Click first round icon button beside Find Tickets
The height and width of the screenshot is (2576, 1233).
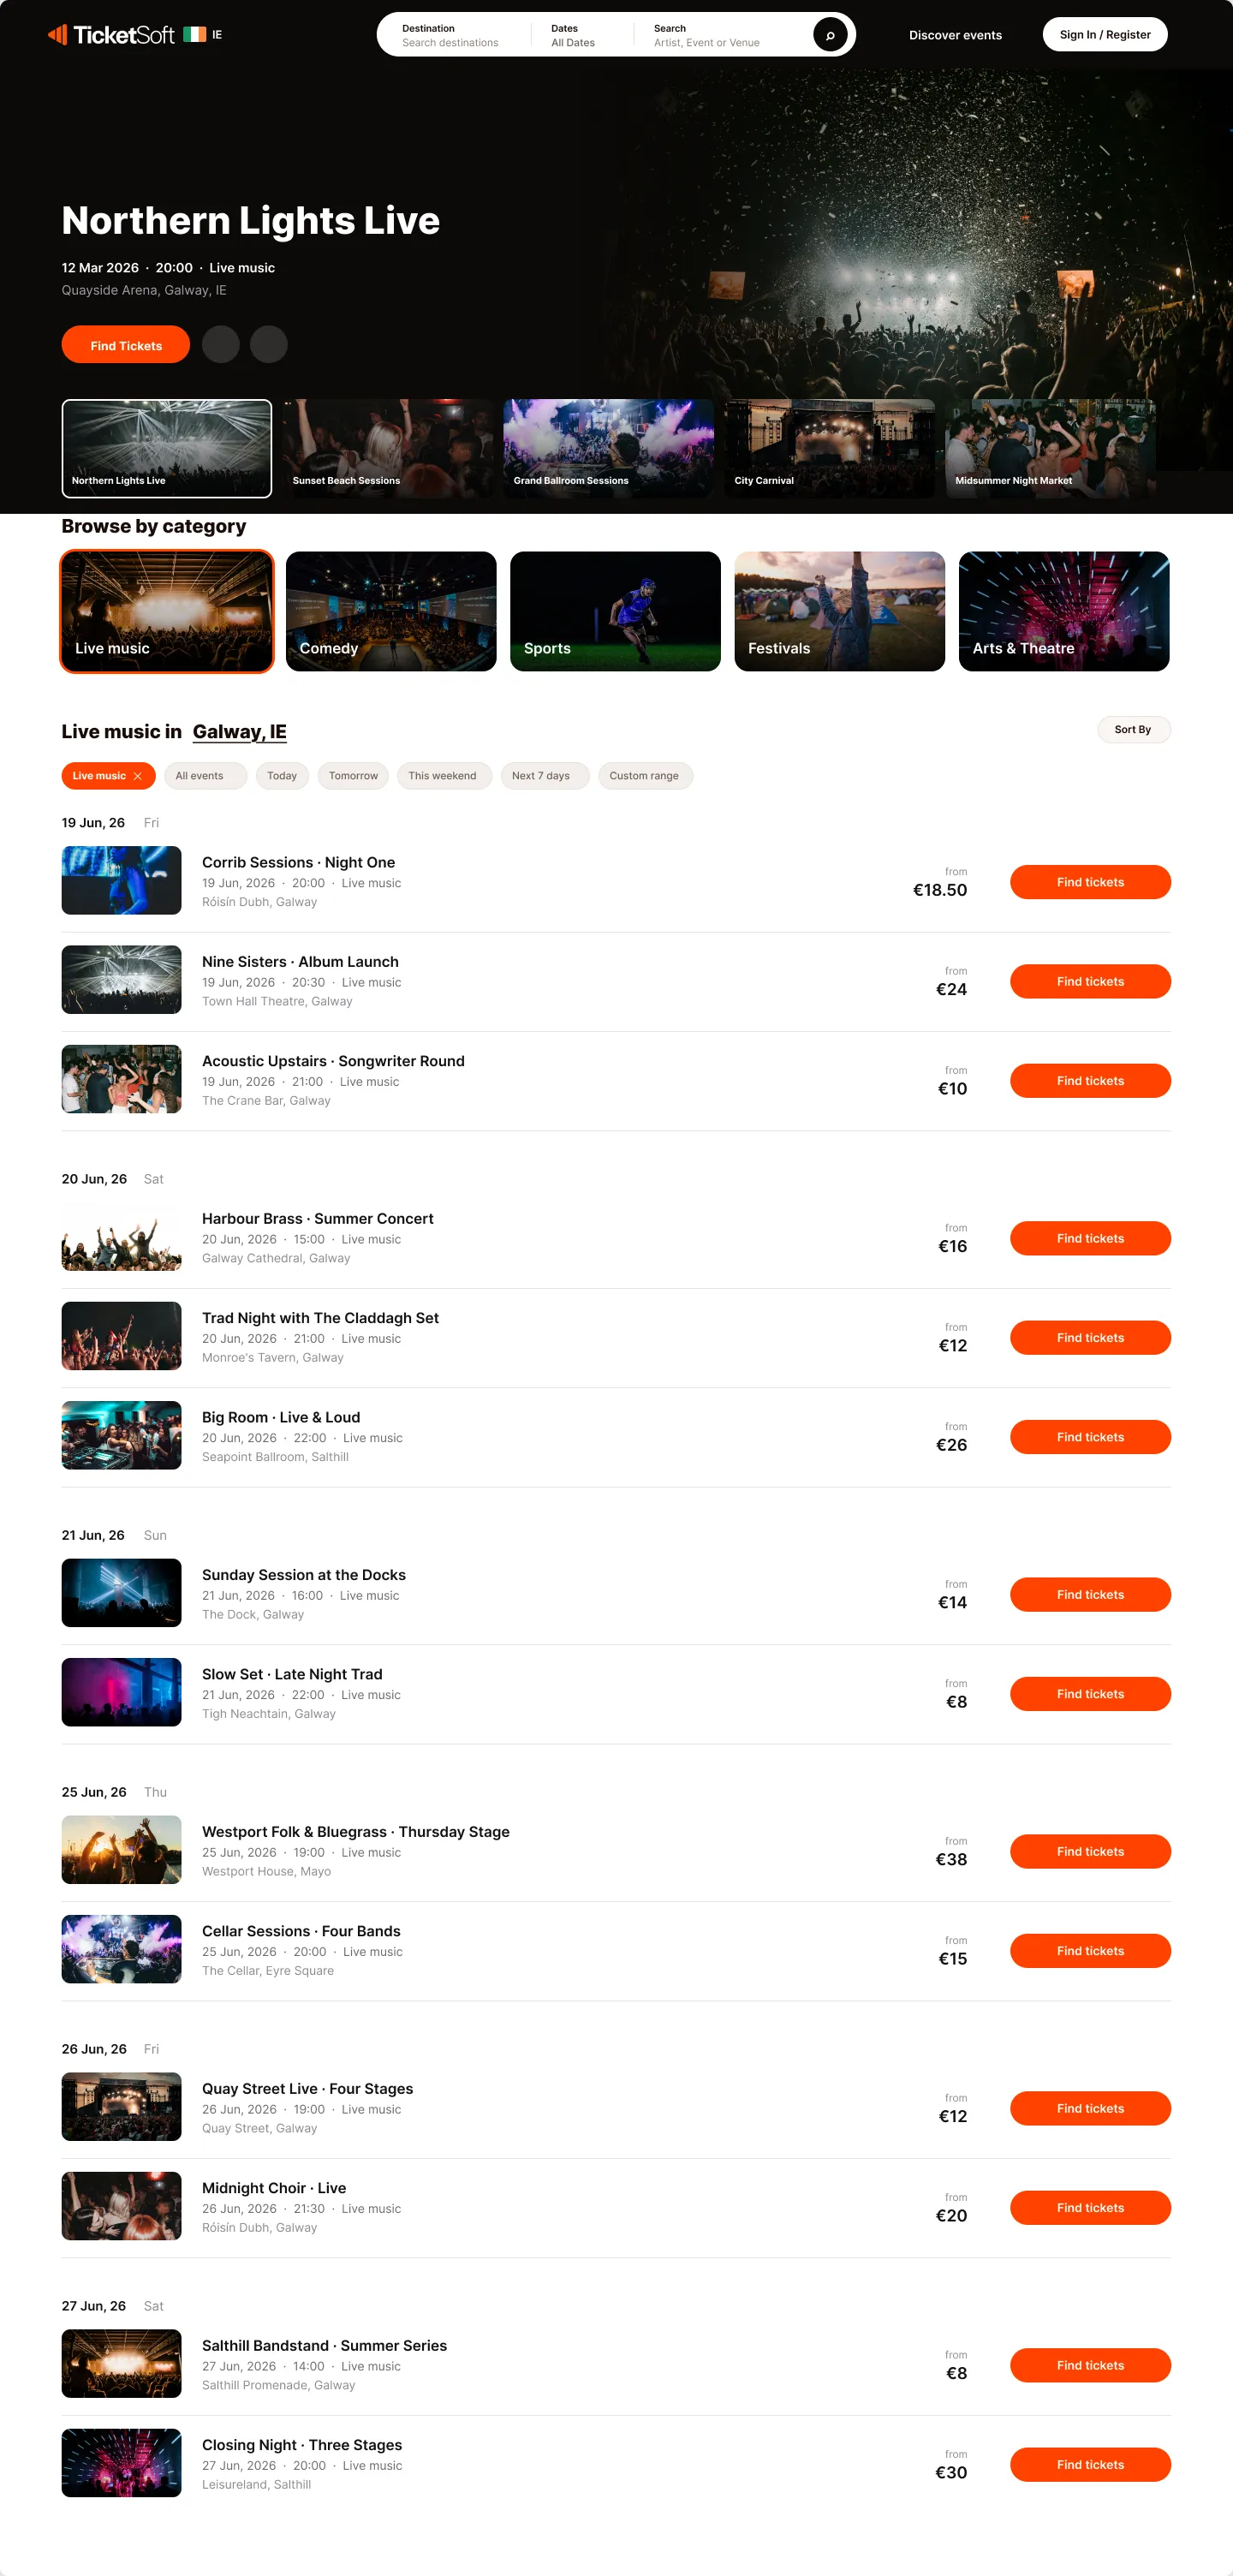point(221,344)
